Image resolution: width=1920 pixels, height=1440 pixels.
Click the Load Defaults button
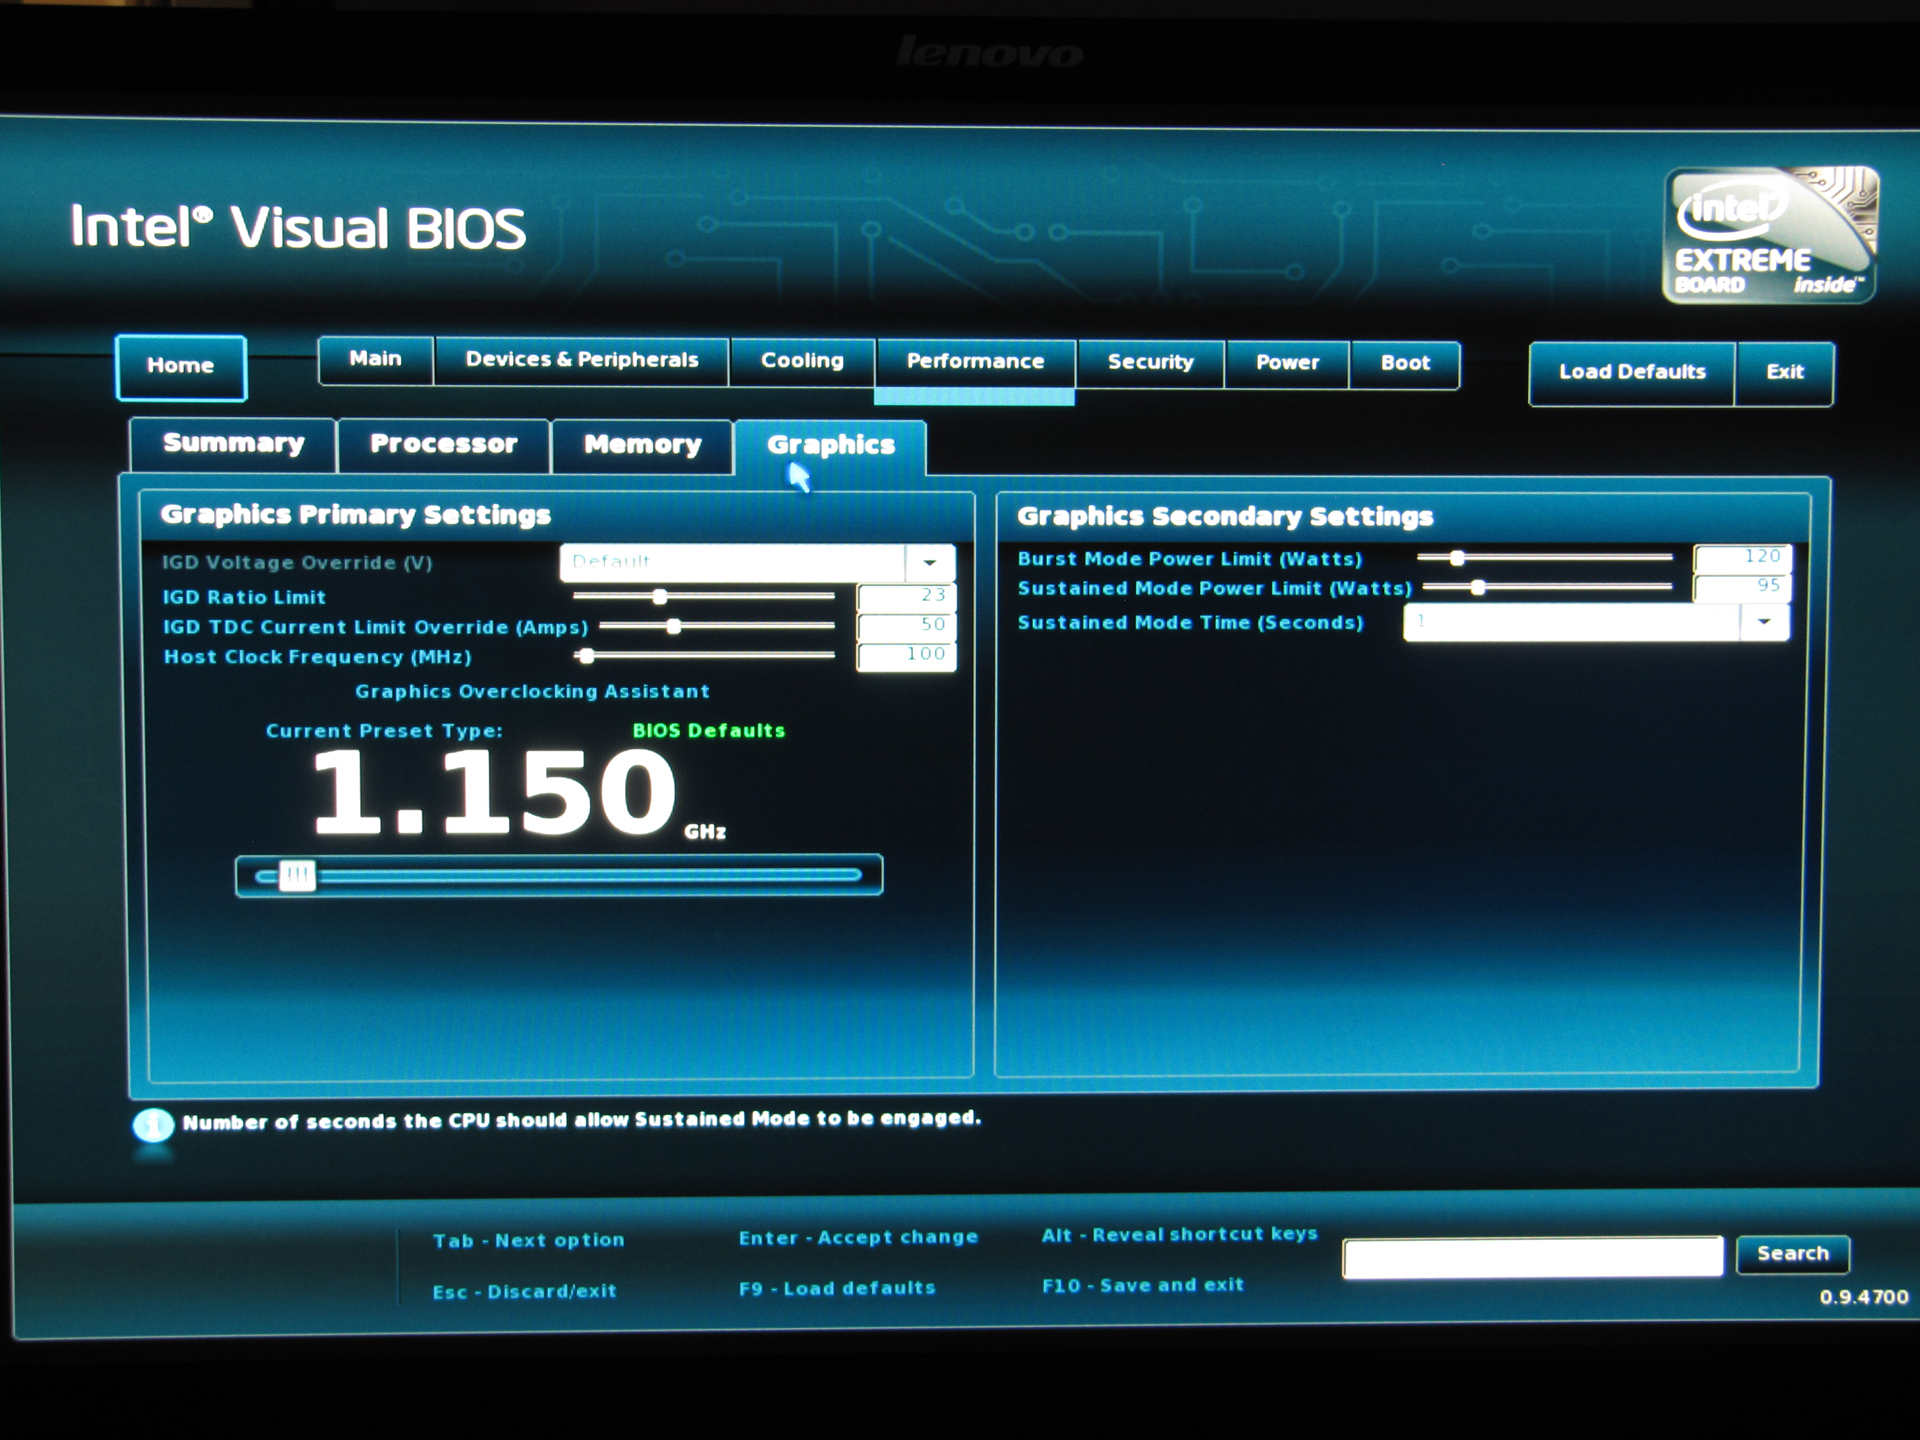(x=1632, y=373)
